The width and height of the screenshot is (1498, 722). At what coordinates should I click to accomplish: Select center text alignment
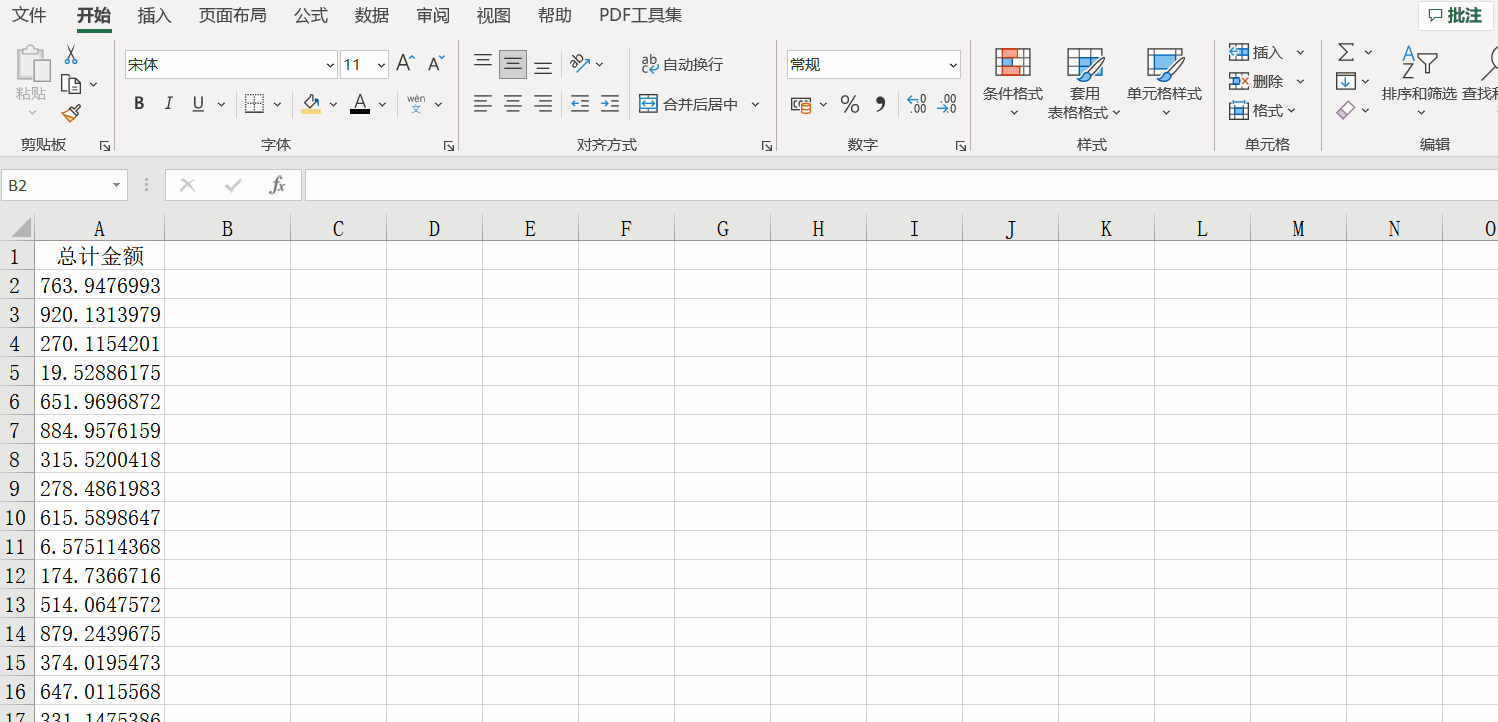click(x=513, y=103)
